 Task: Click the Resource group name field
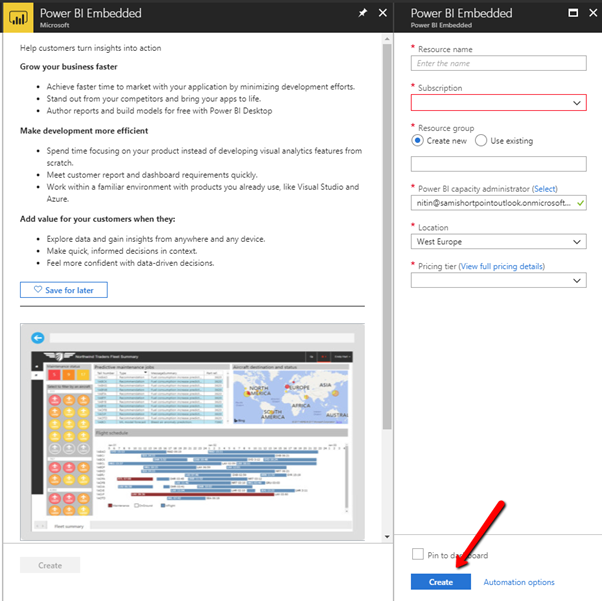pos(498,164)
